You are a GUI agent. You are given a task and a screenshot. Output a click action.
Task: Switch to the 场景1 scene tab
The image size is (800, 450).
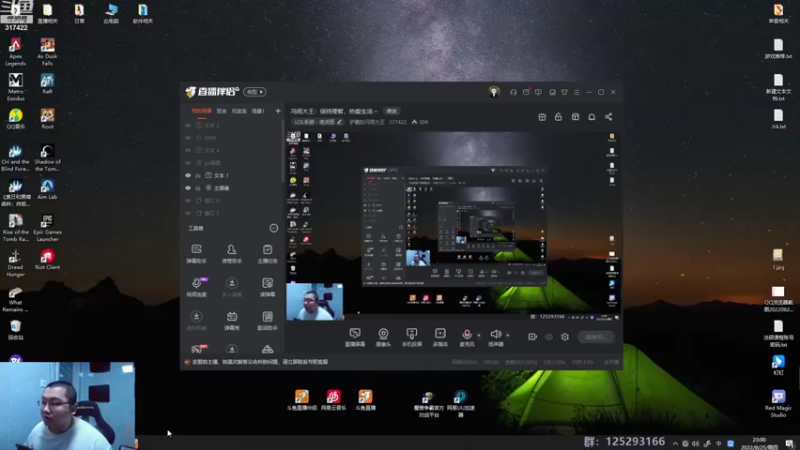point(258,111)
